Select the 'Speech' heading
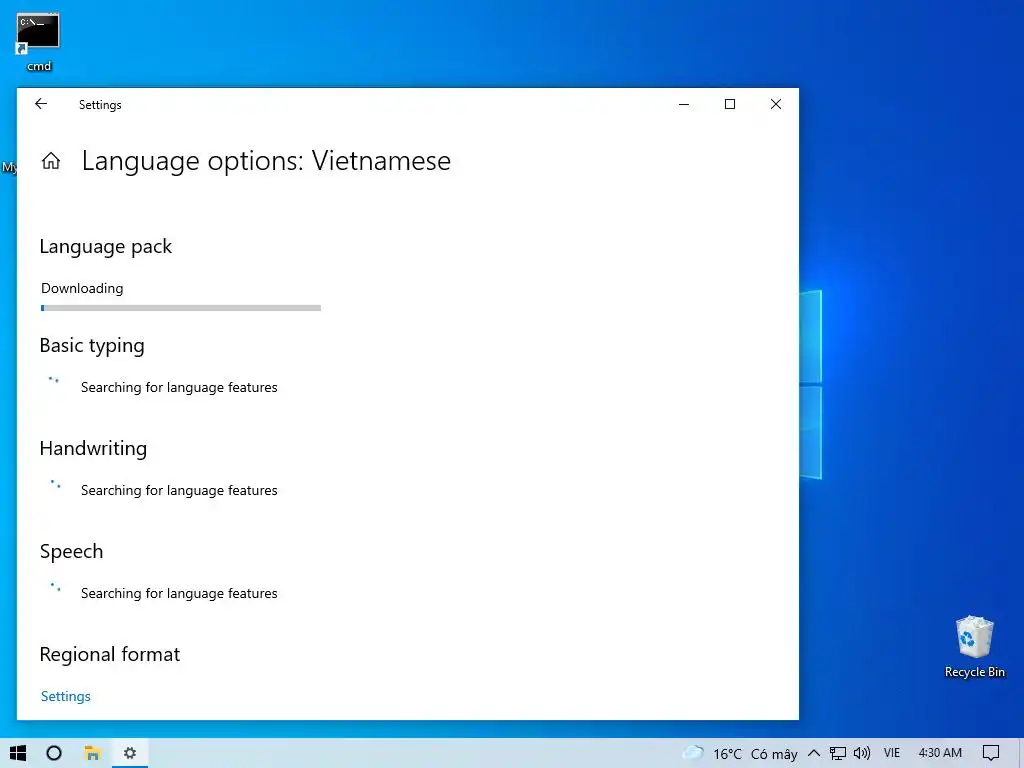The width and height of the screenshot is (1024, 768). point(71,551)
